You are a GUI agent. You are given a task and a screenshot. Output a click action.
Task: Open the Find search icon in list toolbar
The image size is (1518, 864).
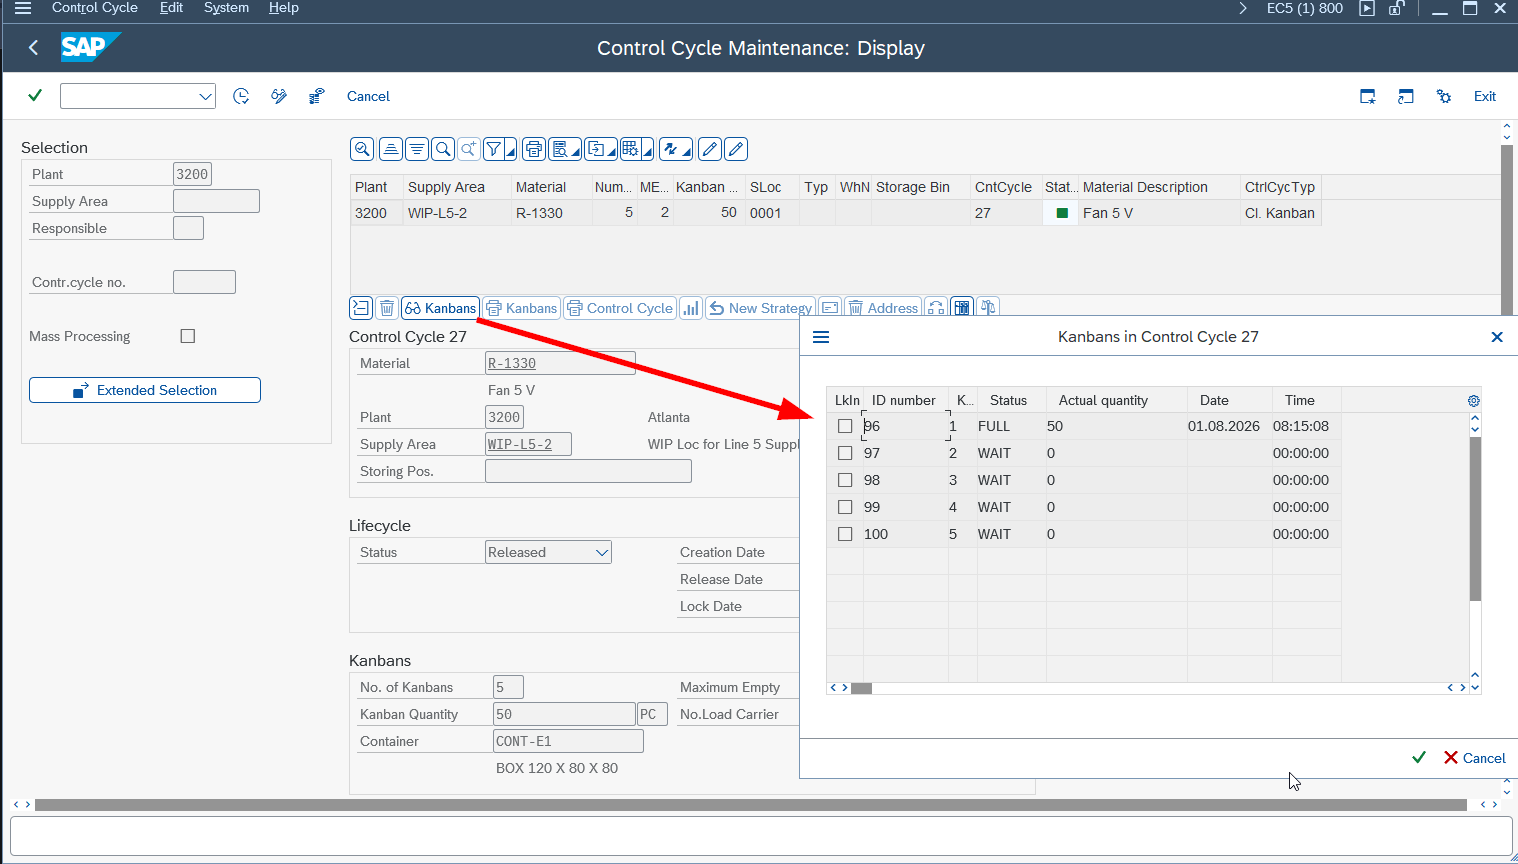coord(443,149)
